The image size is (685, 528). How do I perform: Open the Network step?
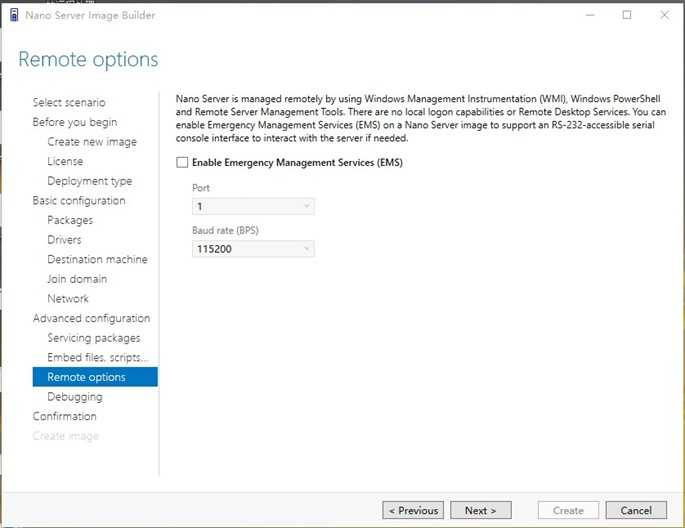tap(68, 299)
